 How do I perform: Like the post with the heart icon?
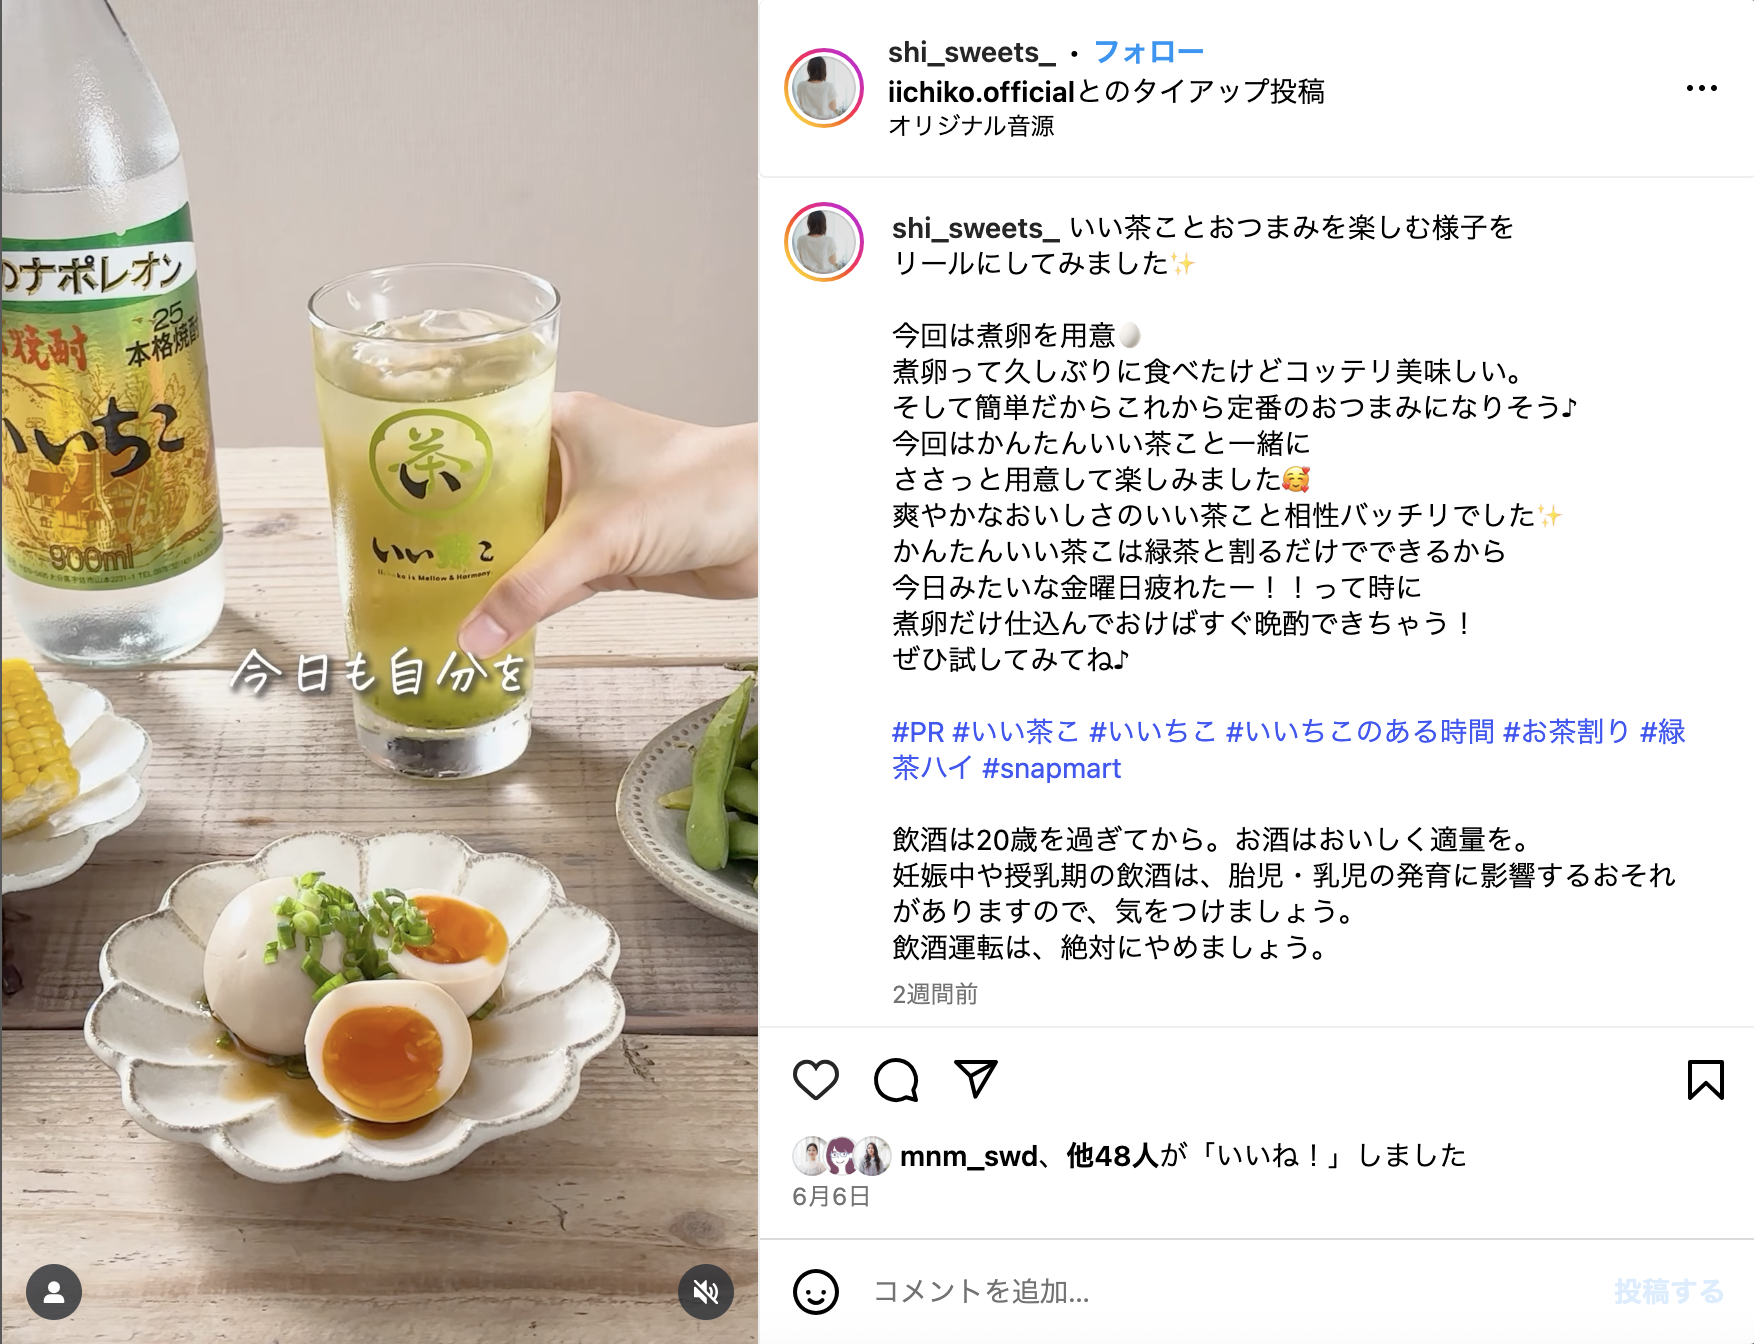(x=815, y=1080)
